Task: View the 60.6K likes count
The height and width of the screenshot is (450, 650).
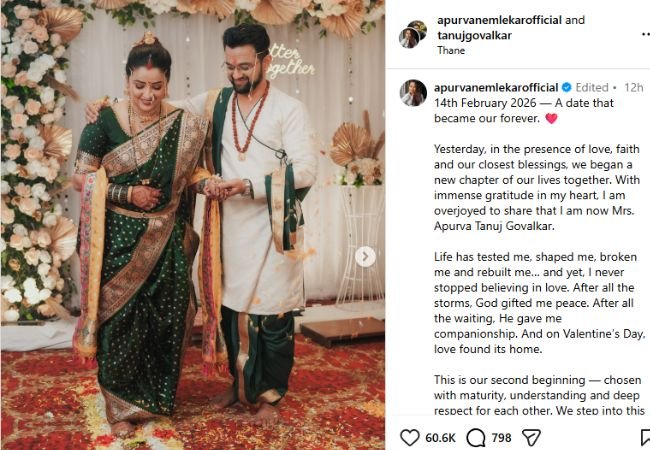Action: pos(440,438)
